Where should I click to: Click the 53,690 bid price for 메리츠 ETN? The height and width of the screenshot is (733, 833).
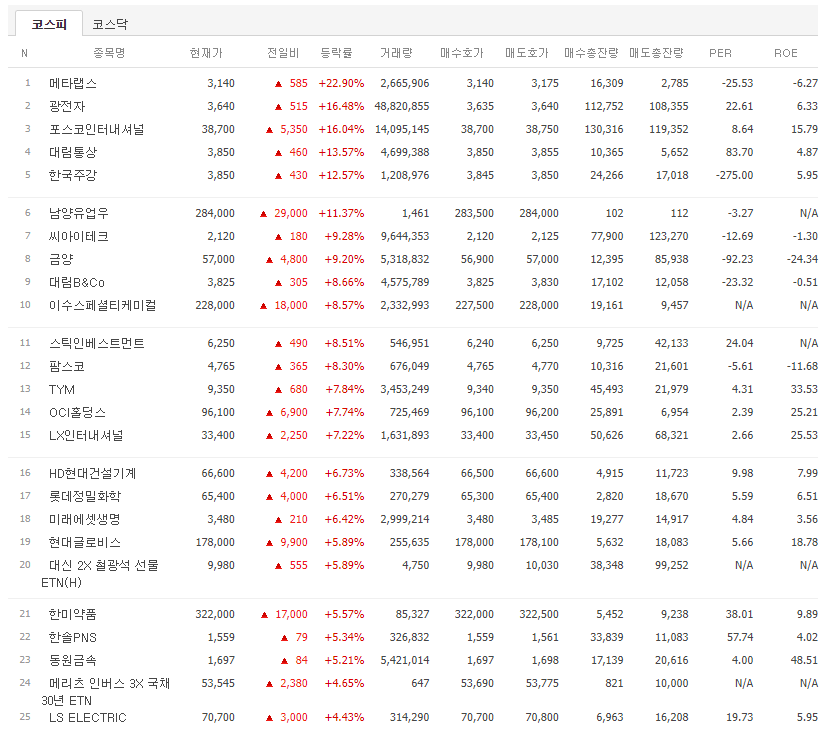click(478, 683)
